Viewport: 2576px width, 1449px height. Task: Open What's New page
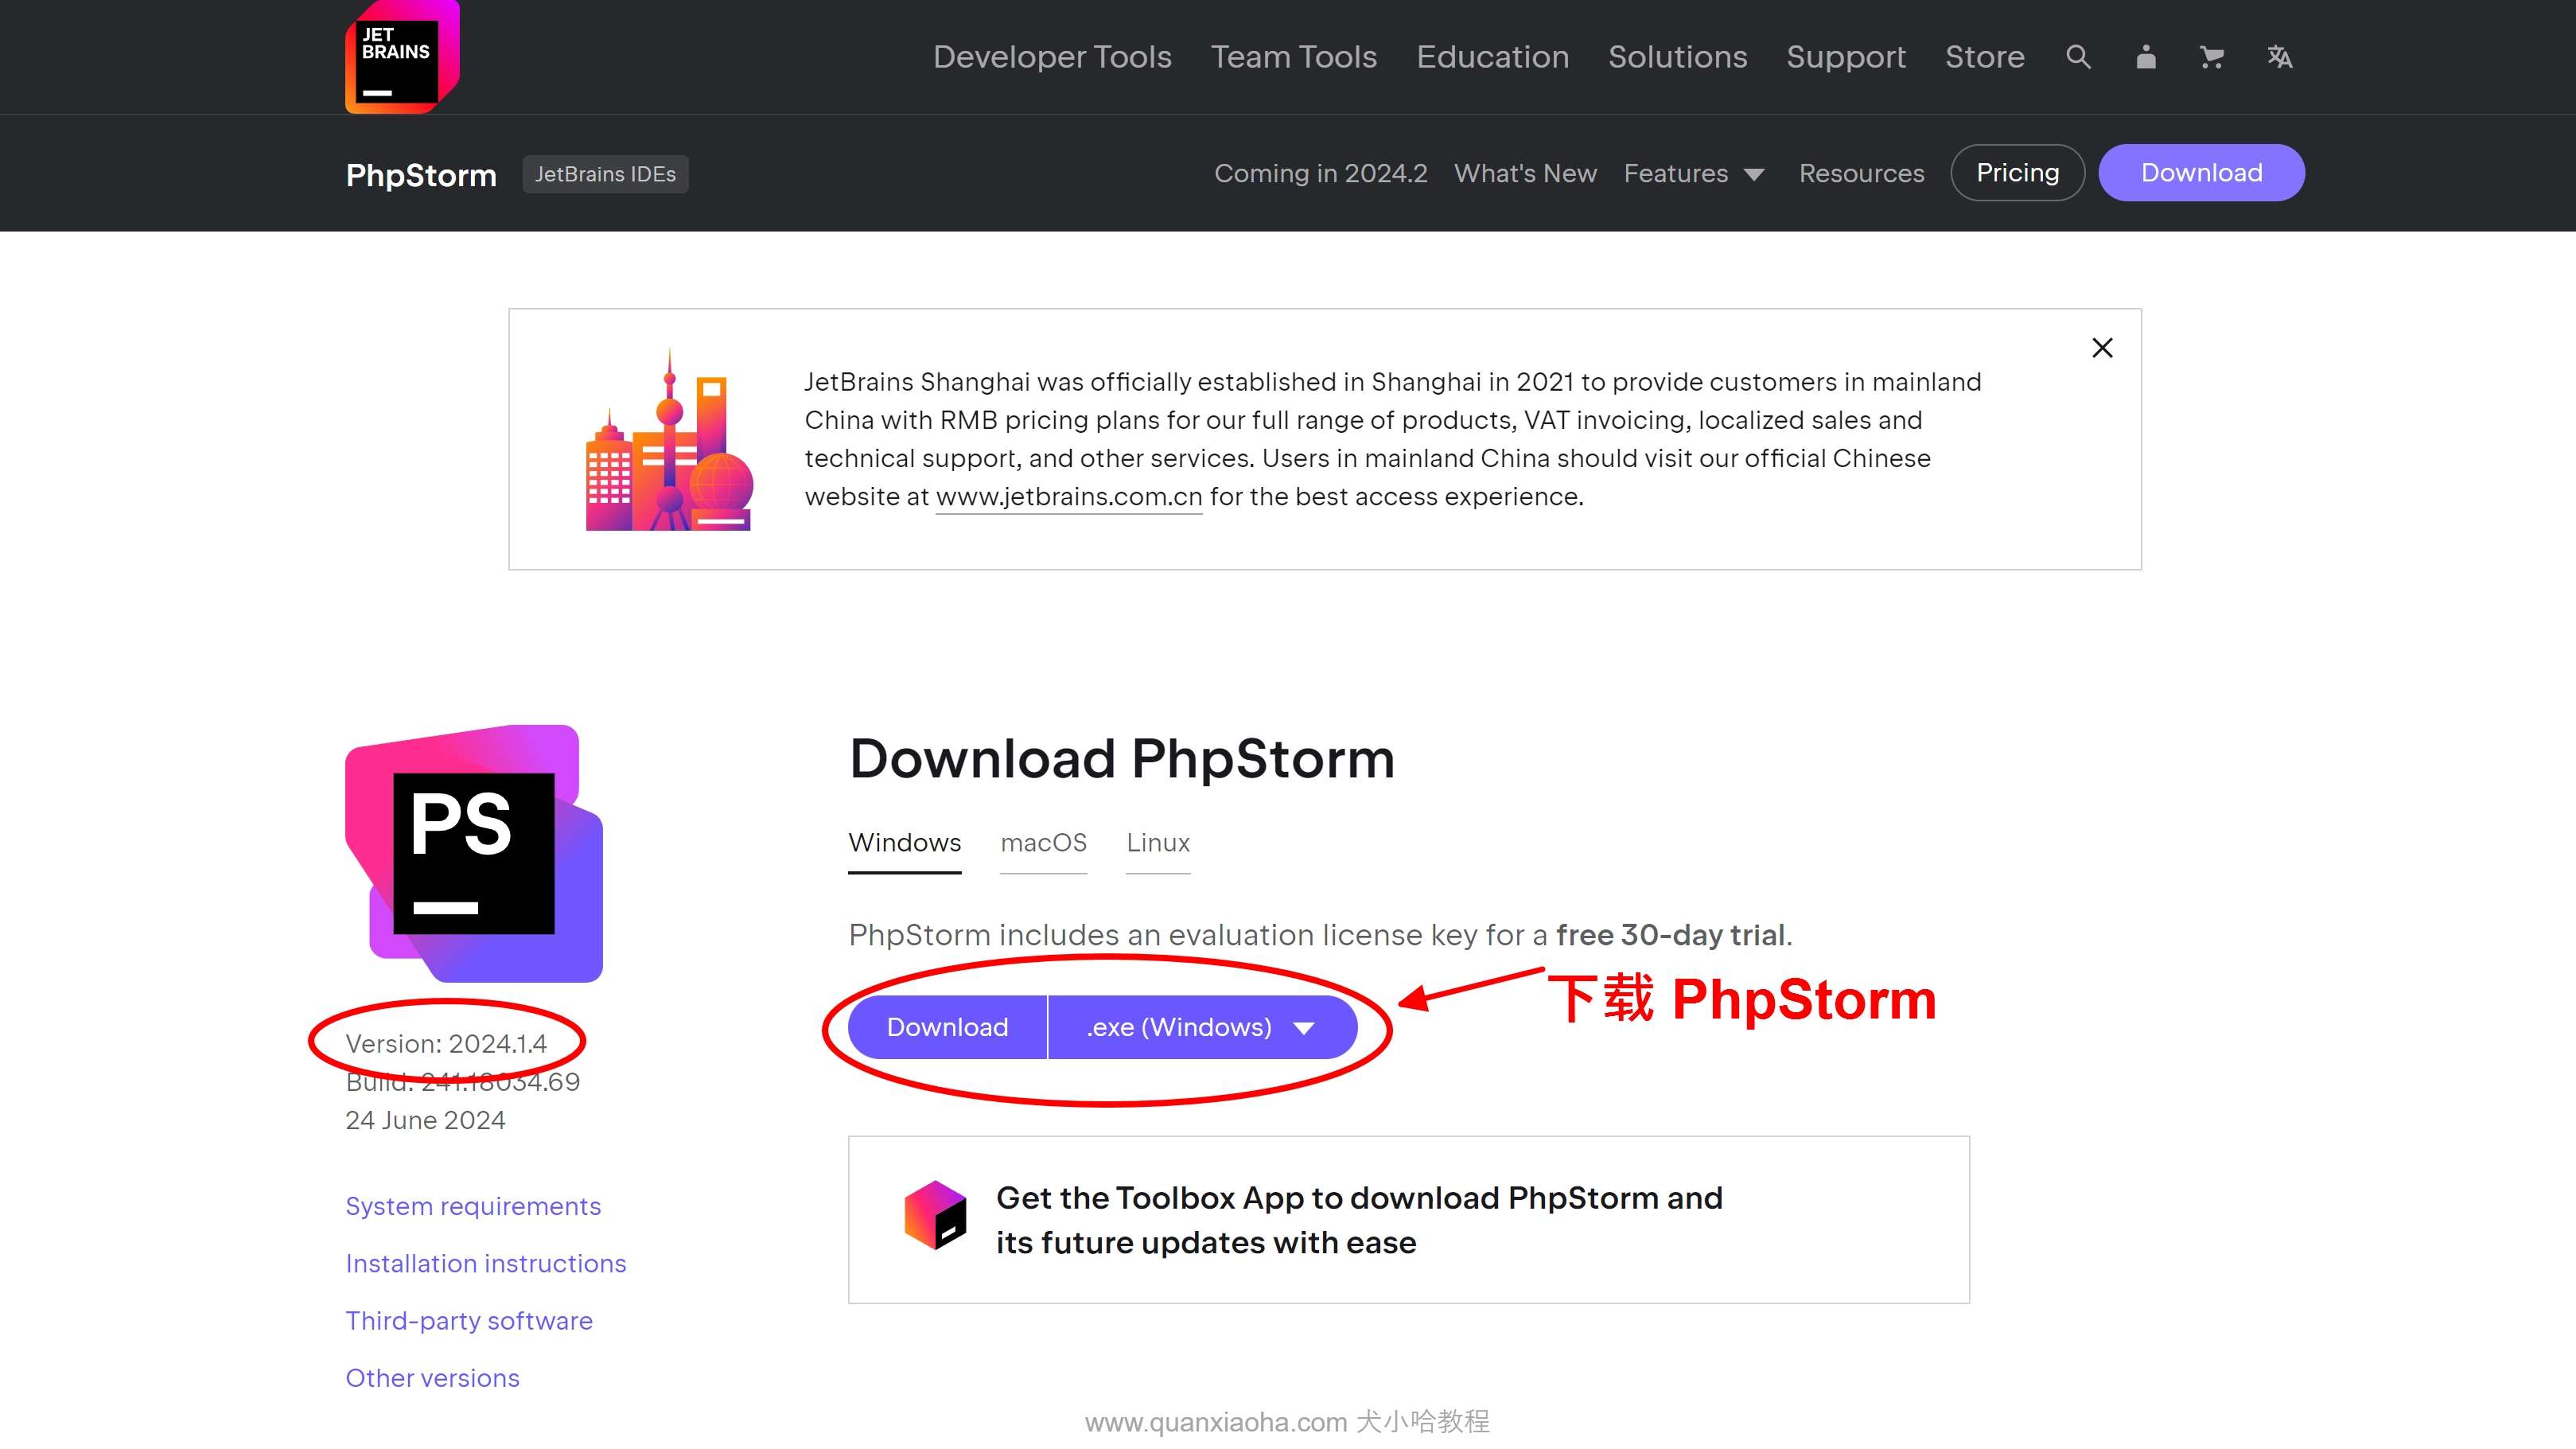(x=1525, y=173)
